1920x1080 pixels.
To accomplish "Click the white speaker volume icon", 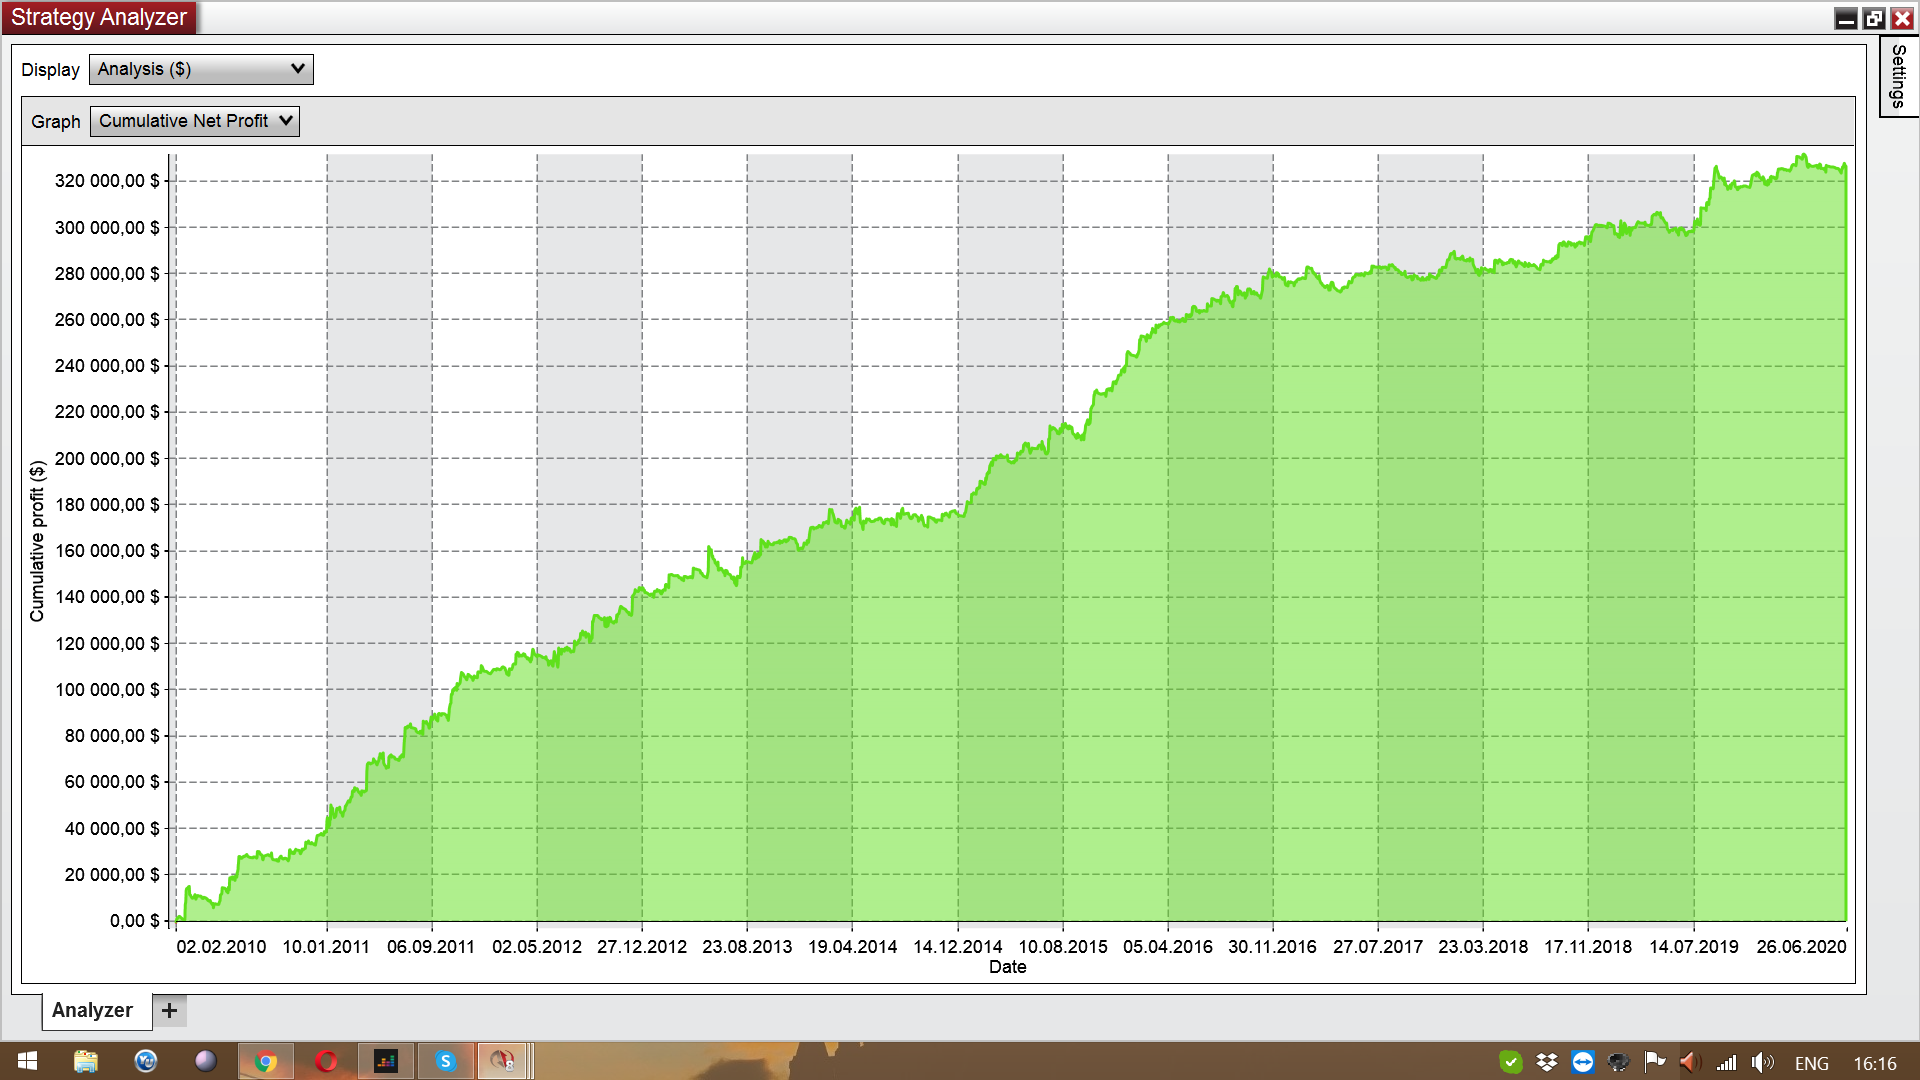I will pyautogui.click(x=1762, y=1062).
